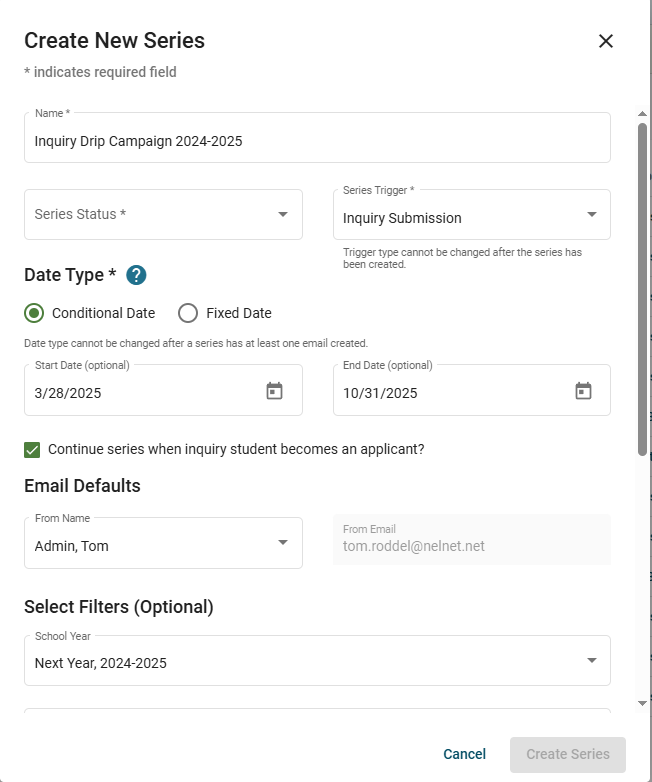Image resolution: width=652 pixels, height=782 pixels.
Task: Click the scrollbar up arrow
Action: pos(642,115)
